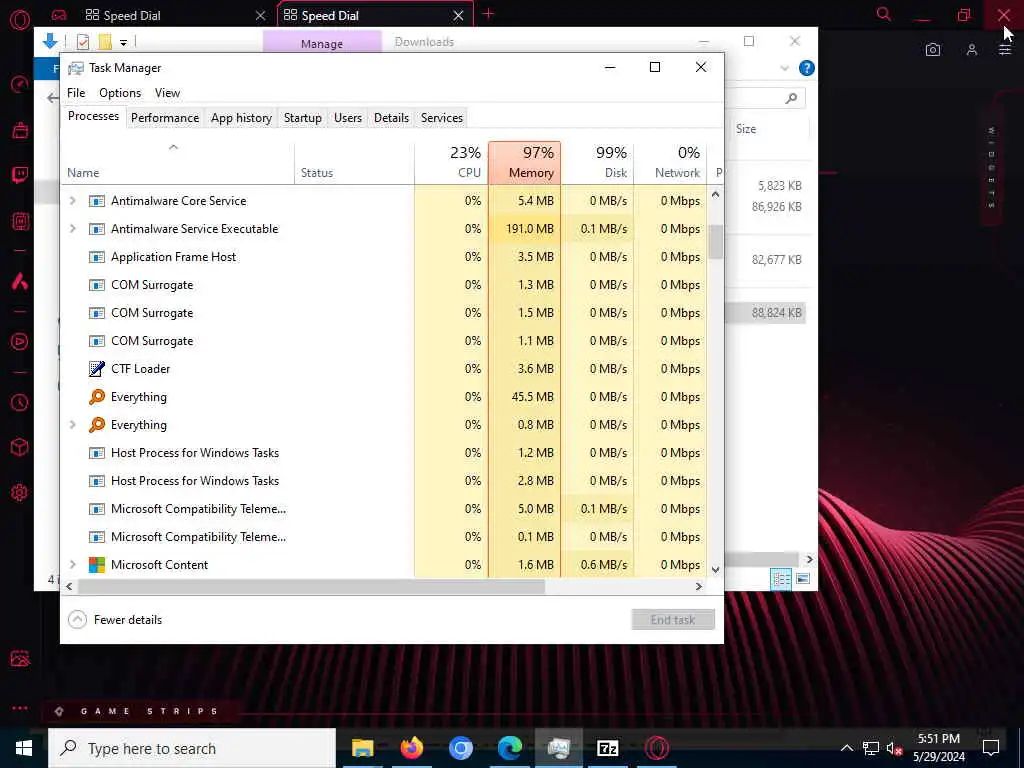Expand second Everything process row
Viewport: 1024px width, 768px height.
tap(73, 424)
